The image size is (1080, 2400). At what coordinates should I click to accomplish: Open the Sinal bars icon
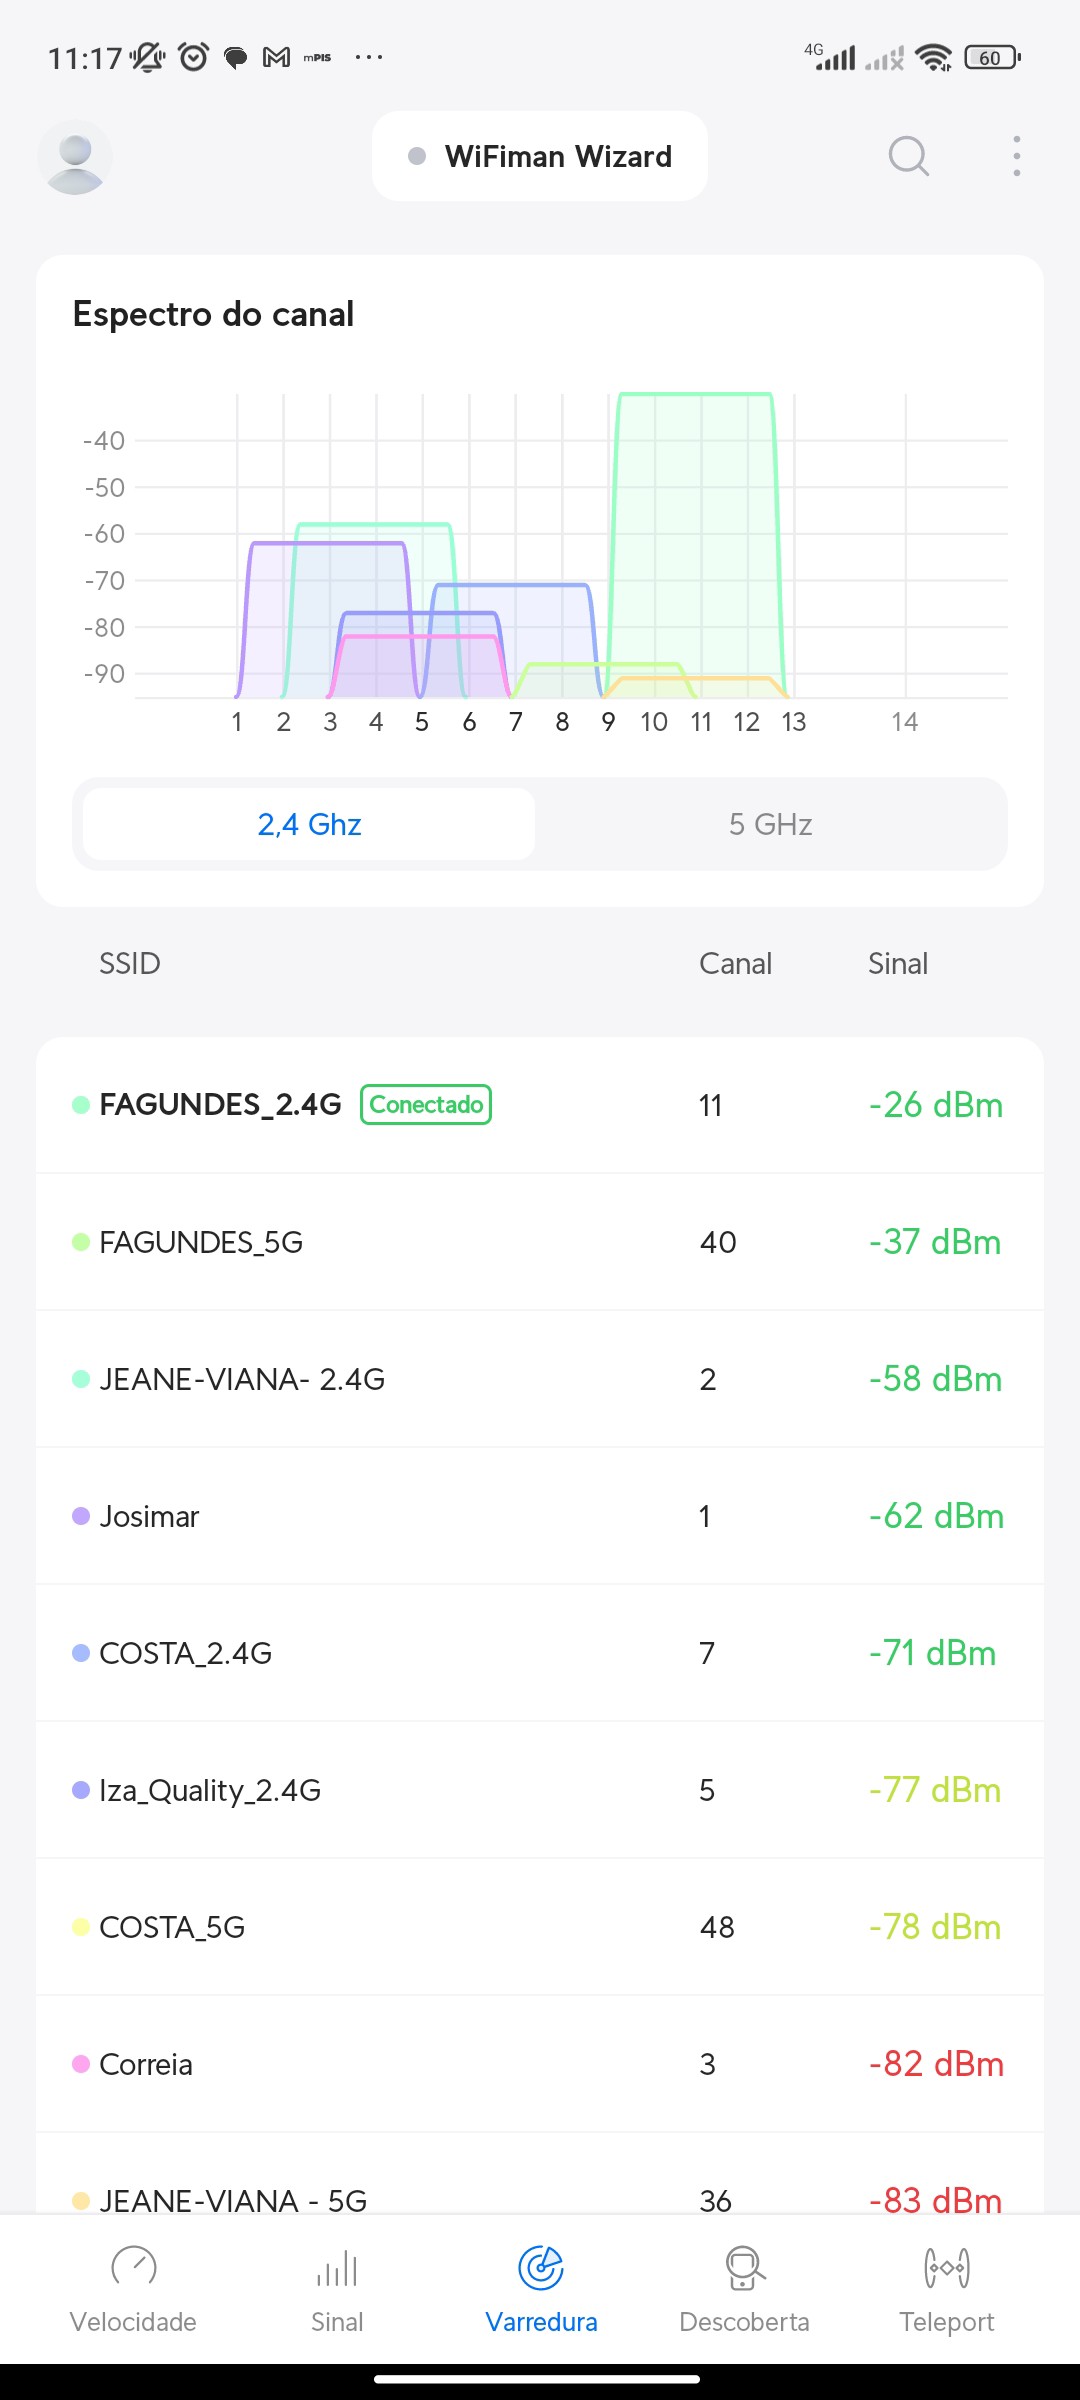tap(337, 2267)
